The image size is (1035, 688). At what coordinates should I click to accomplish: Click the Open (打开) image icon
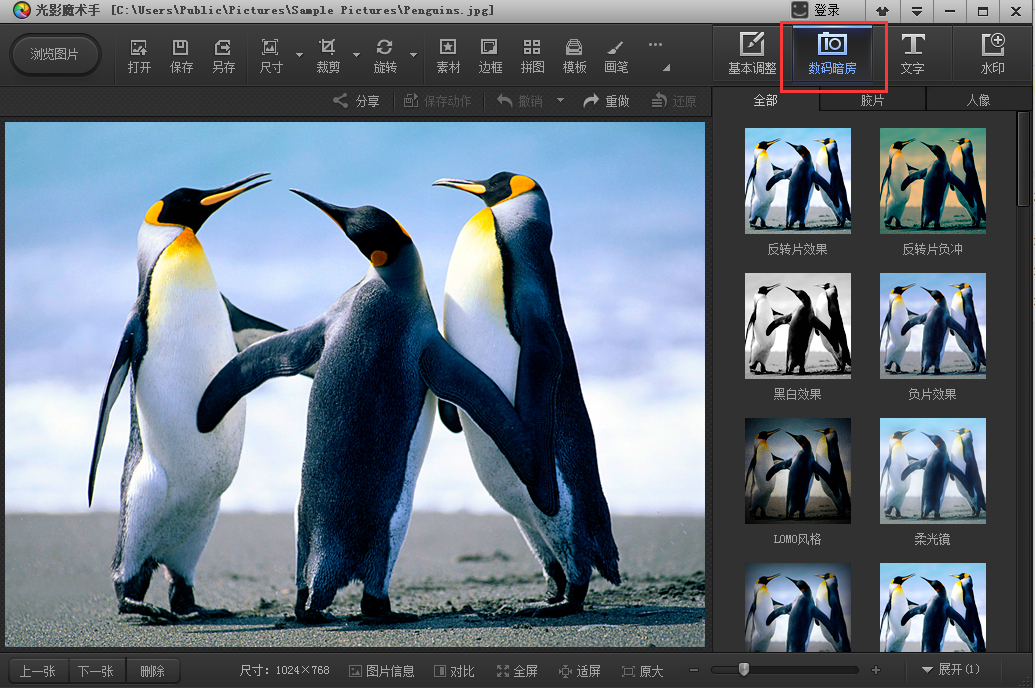coord(139,55)
